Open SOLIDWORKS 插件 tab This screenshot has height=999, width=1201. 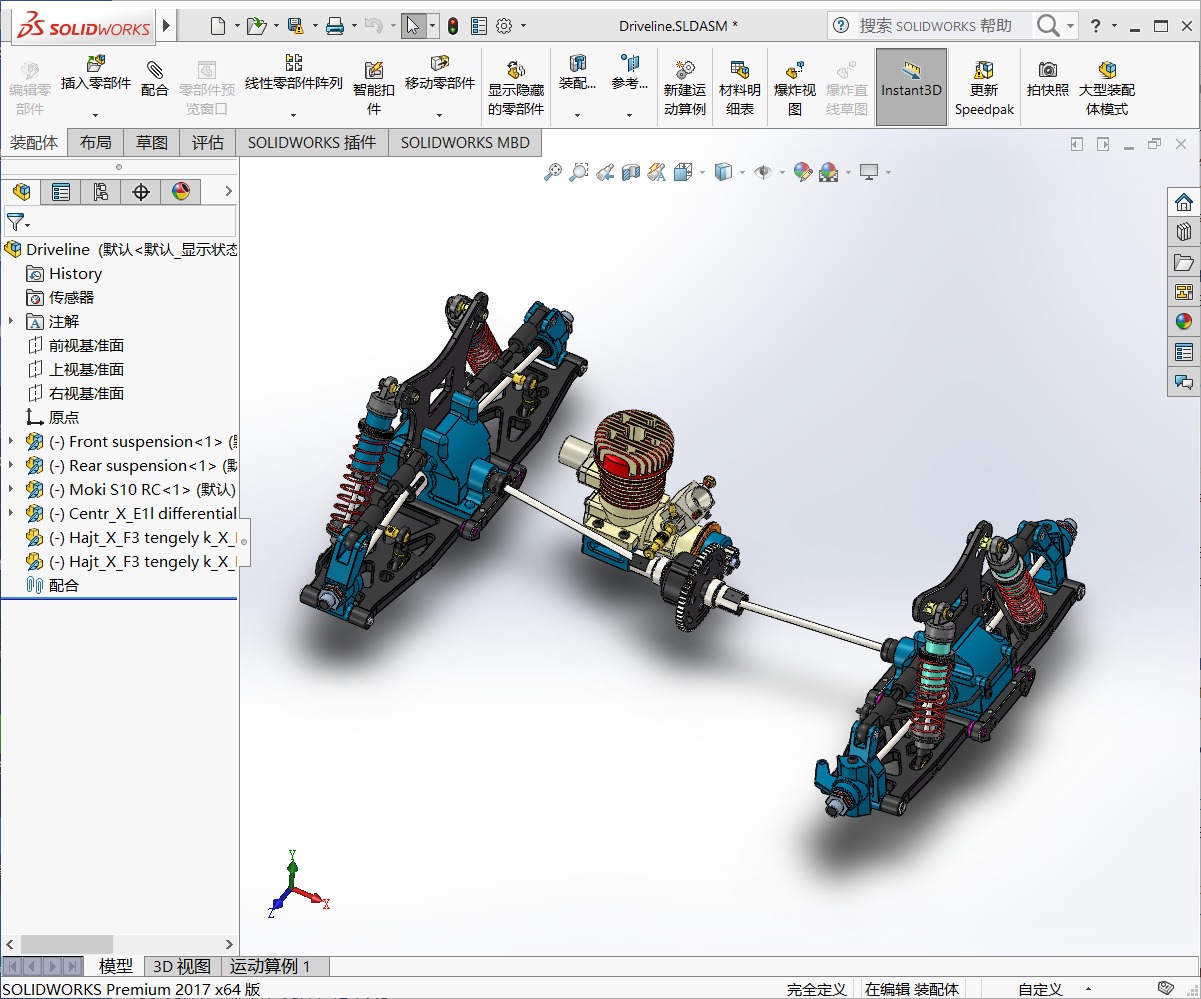tap(312, 143)
